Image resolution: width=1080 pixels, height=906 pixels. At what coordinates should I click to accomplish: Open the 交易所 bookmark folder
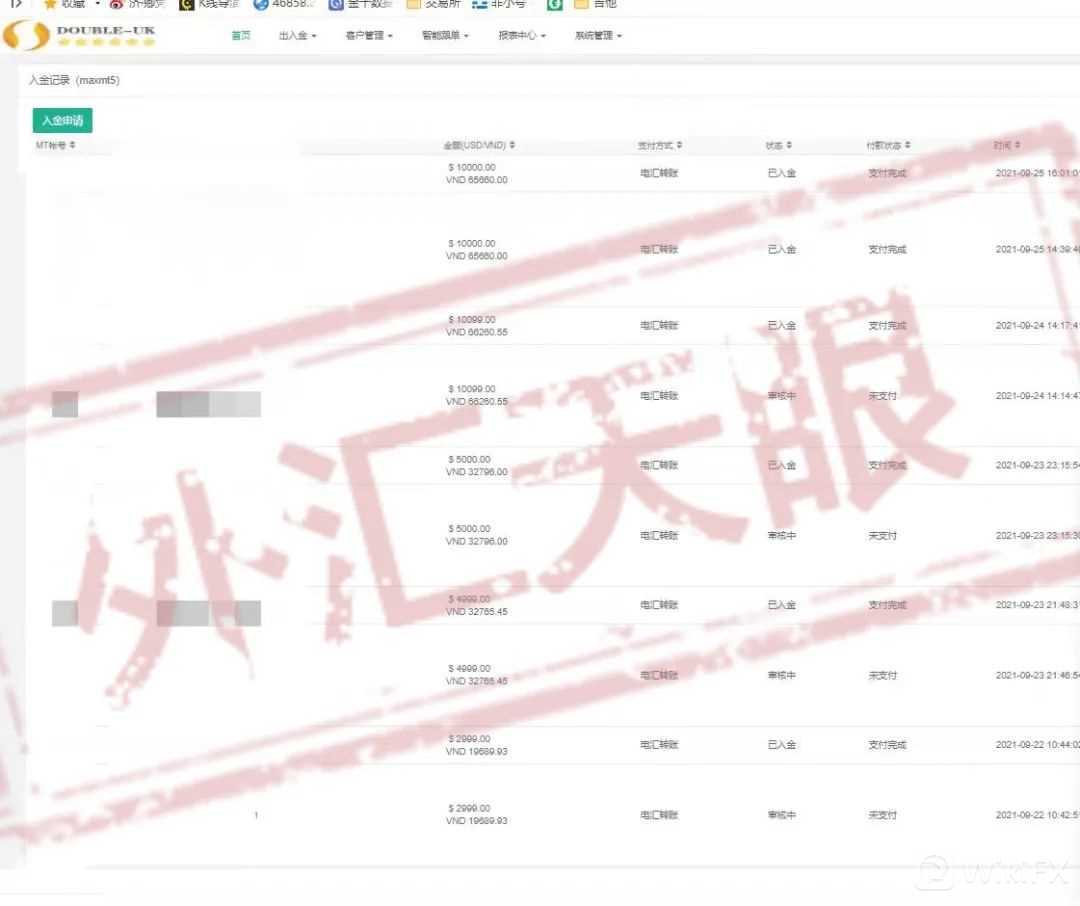pos(433,4)
